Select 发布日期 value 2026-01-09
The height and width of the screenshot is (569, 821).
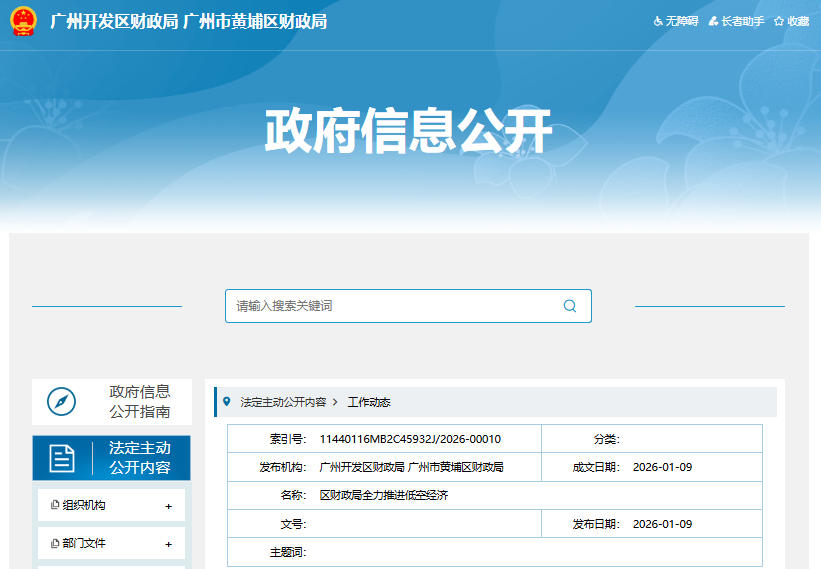coord(662,524)
